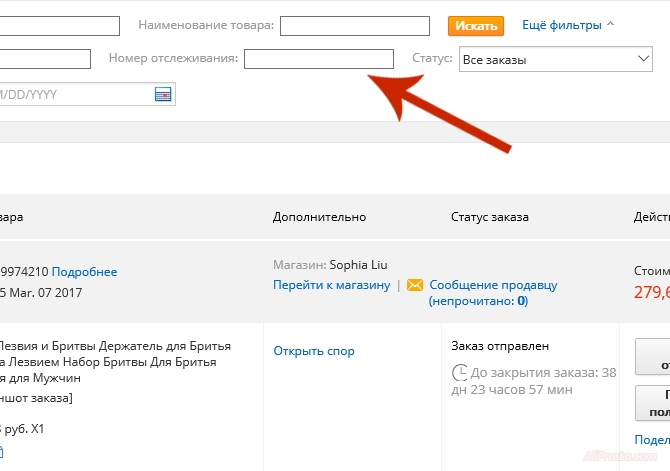Click the "Подел..." share link at right edge
Screen dimensions: 670x471
(x=652, y=441)
